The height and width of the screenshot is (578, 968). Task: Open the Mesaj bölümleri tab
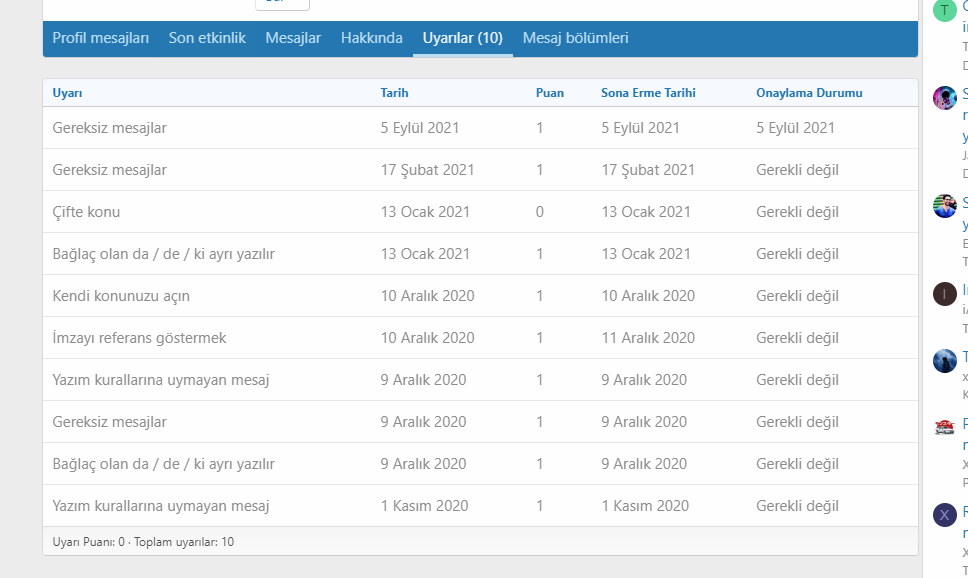click(576, 38)
